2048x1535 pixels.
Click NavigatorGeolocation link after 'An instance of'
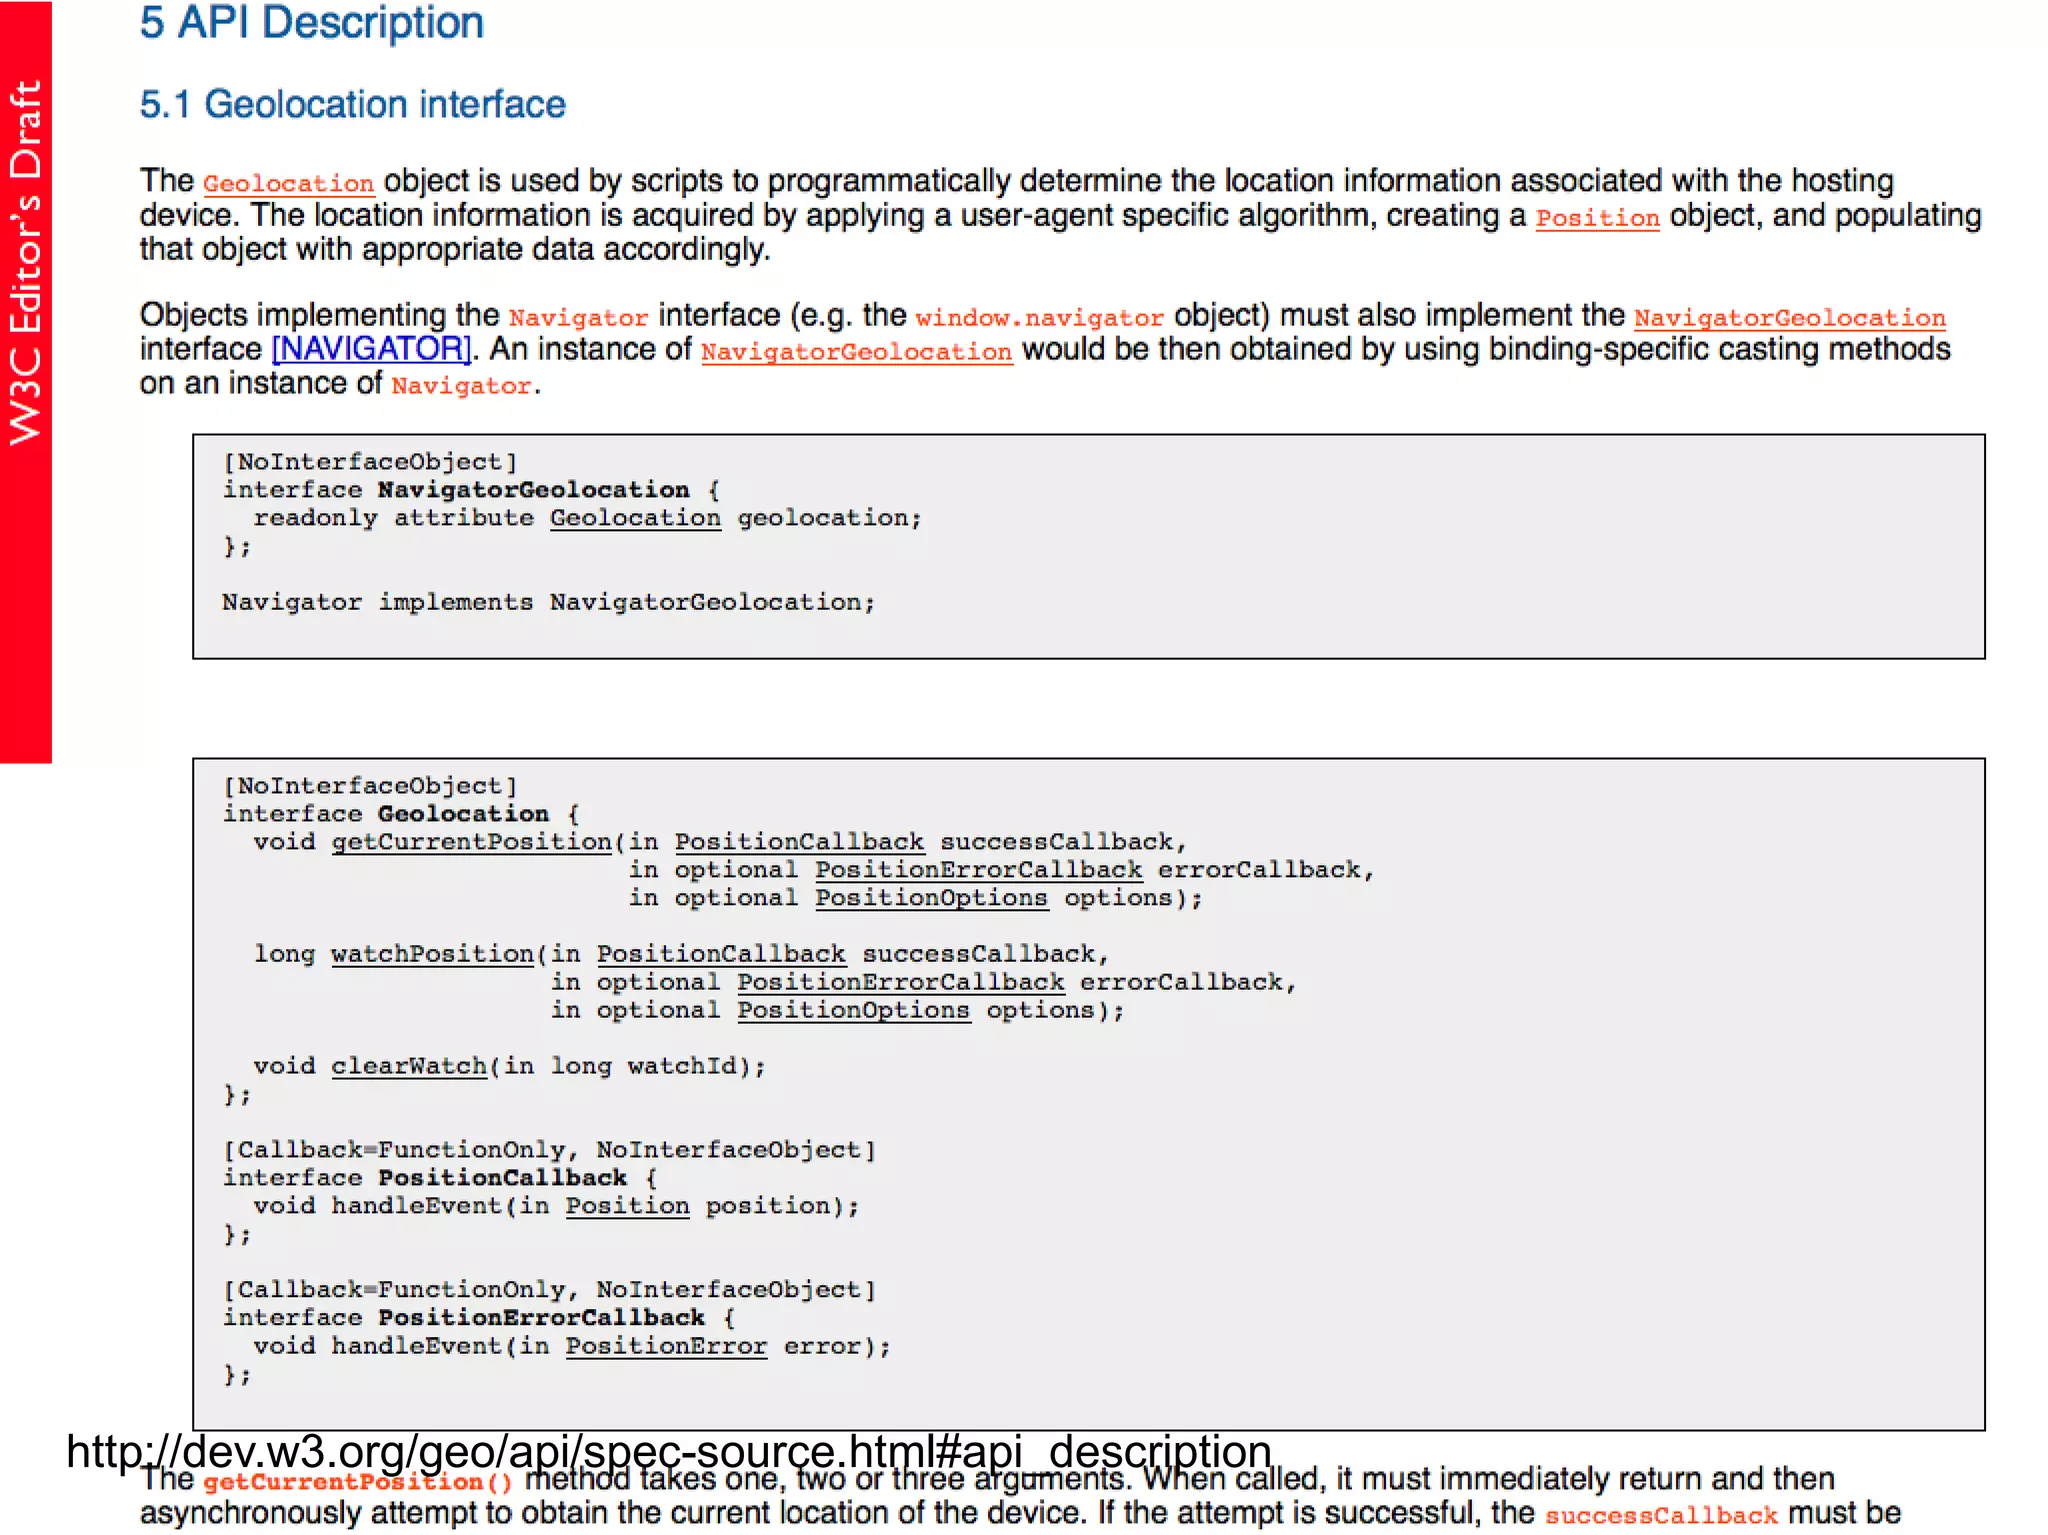pyautogui.click(x=857, y=352)
